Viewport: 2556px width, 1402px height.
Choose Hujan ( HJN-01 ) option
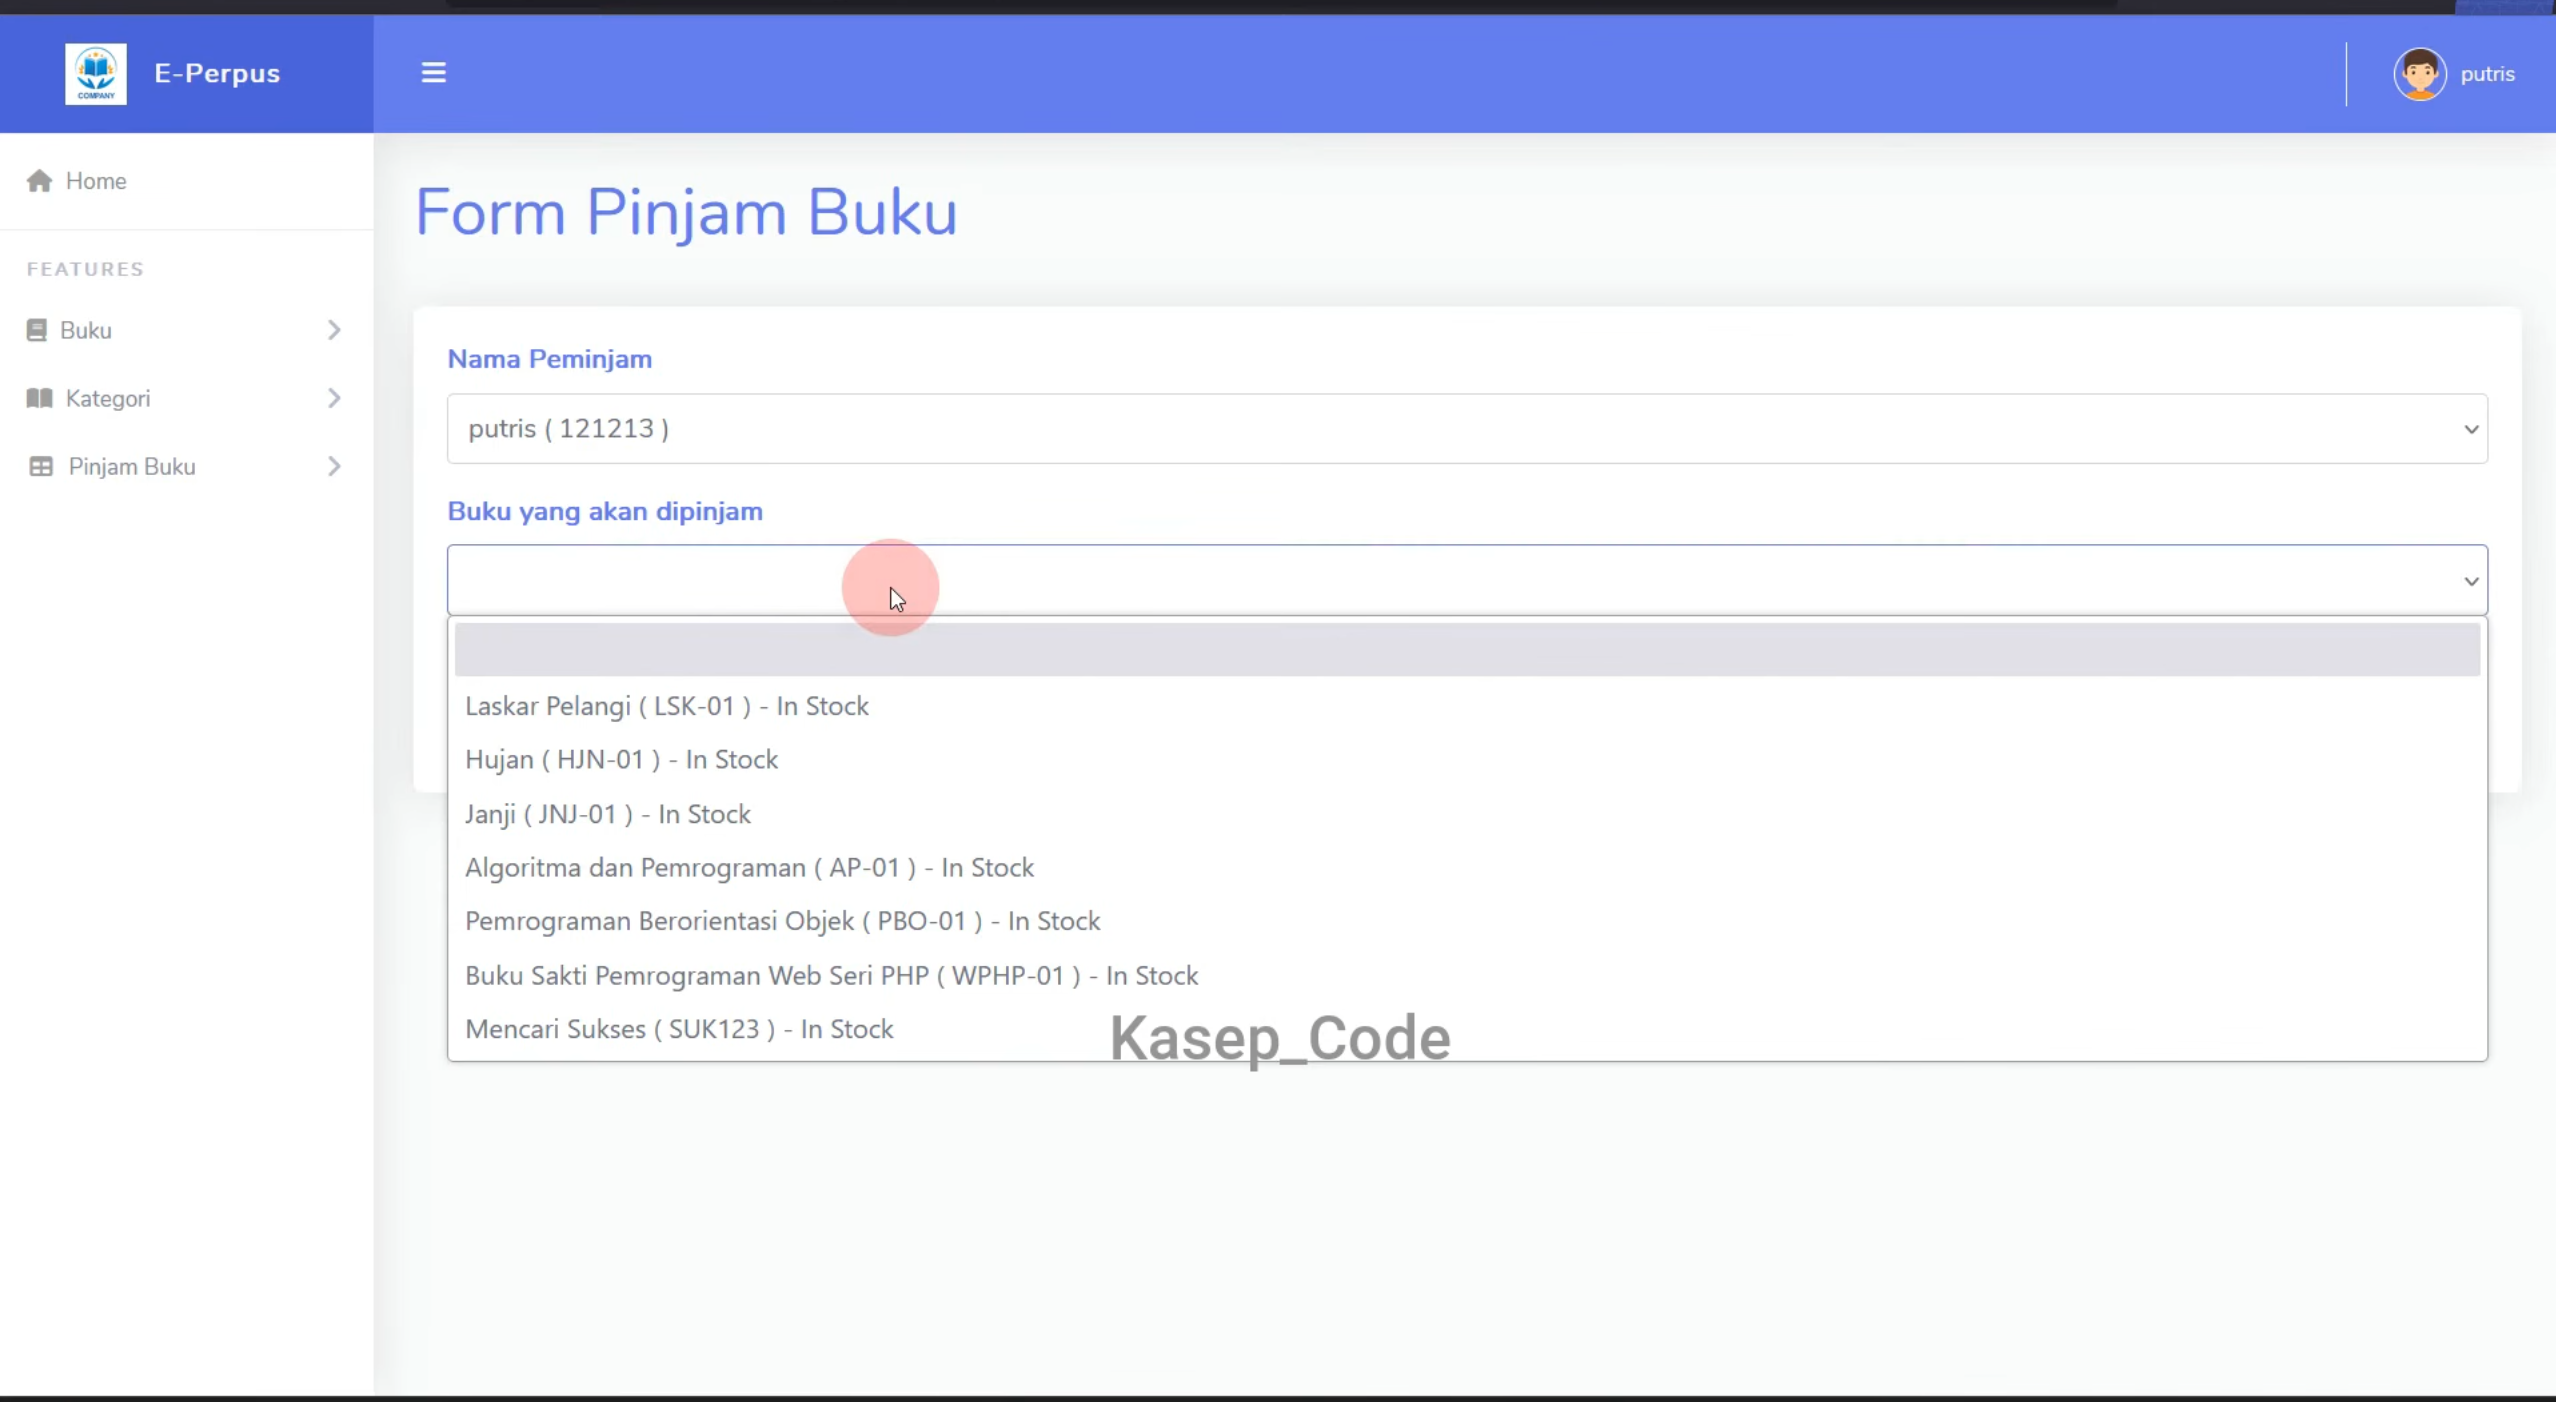click(1467, 760)
